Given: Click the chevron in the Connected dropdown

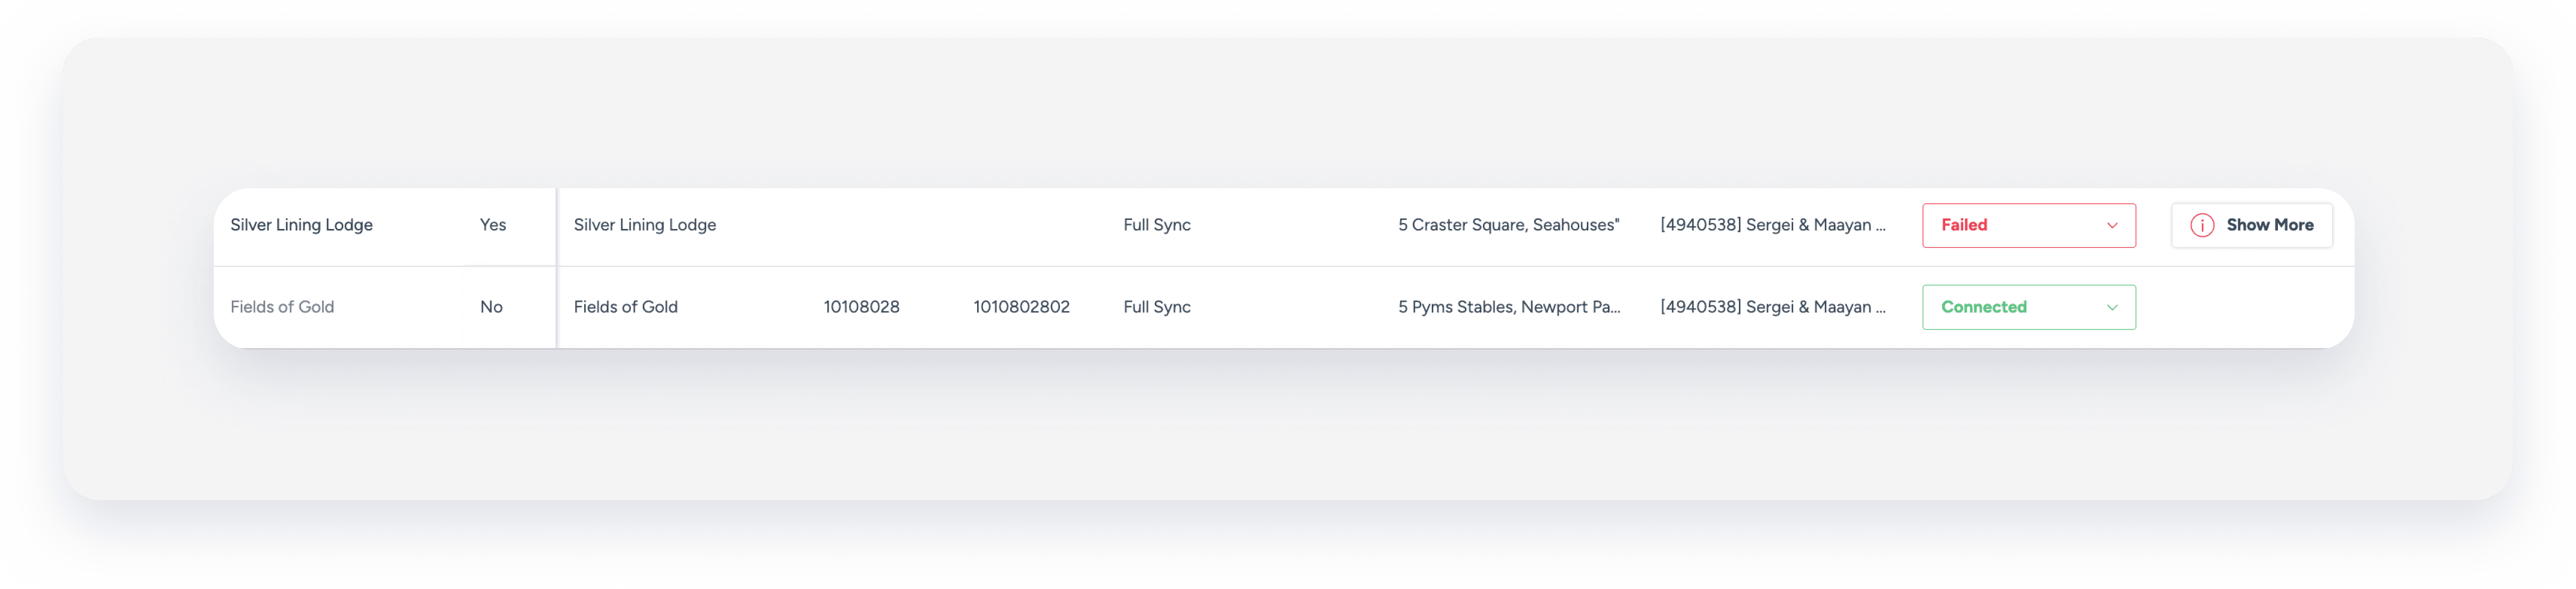Looking at the screenshot, I should click(x=2111, y=307).
